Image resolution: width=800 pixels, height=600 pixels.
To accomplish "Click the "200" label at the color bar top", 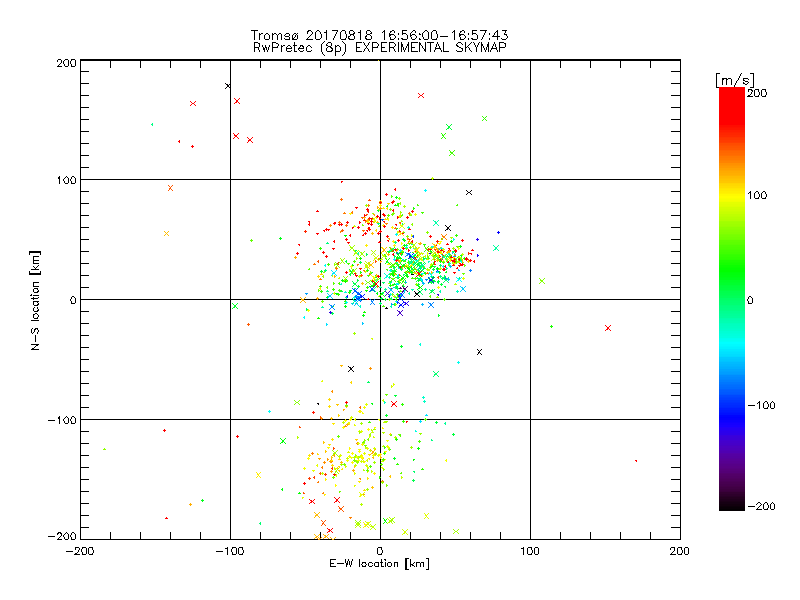I will (x=757, y=93).
